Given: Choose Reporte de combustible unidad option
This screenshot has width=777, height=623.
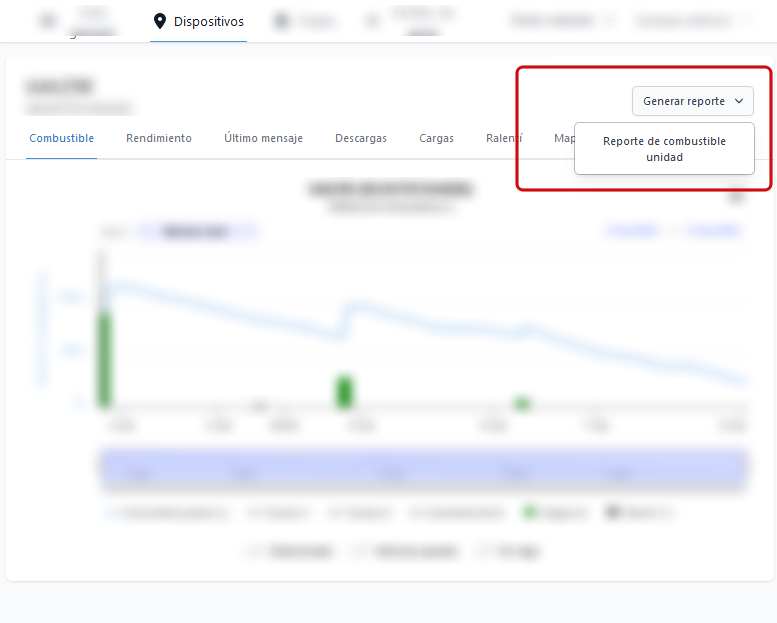Looking at the screenshot, I should pyautogui.click(x=664, y=149).
